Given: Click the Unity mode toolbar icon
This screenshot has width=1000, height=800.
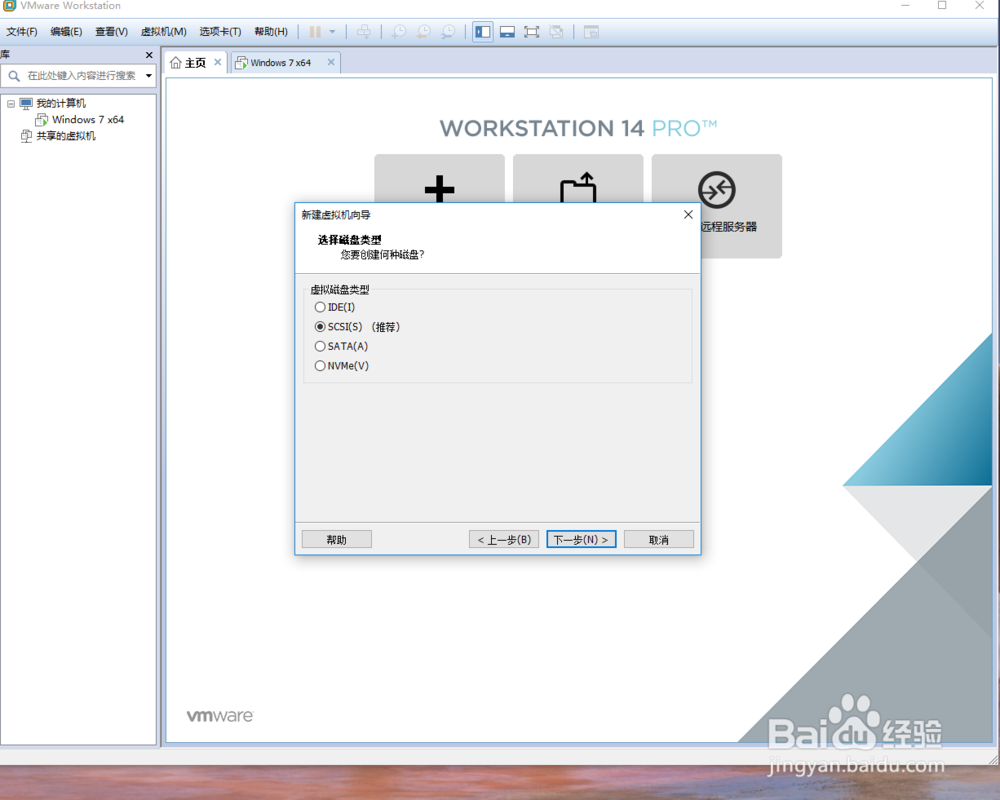Looking at the screenshot, I should click(x=556, y=32).
